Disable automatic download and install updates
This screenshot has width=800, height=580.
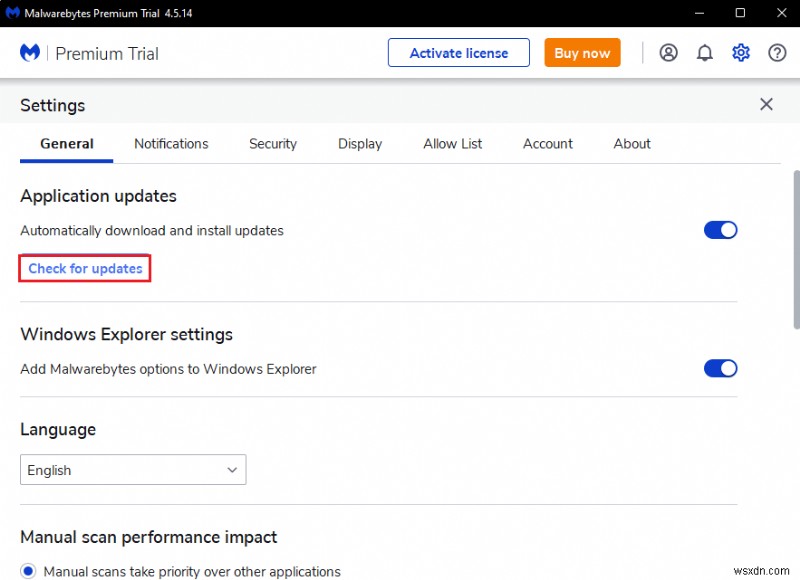pyautogui.click(x=720, y=229)
